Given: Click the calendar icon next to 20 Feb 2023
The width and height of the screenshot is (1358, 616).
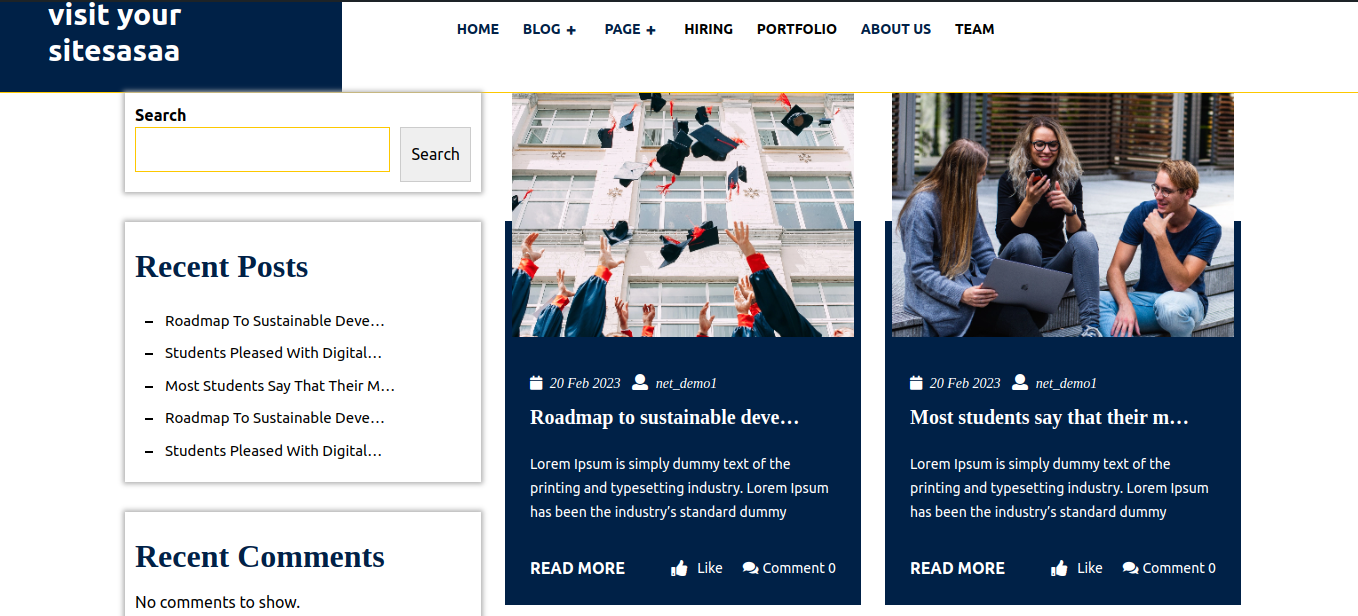Looking at the screenshot, I should point(535,382).
